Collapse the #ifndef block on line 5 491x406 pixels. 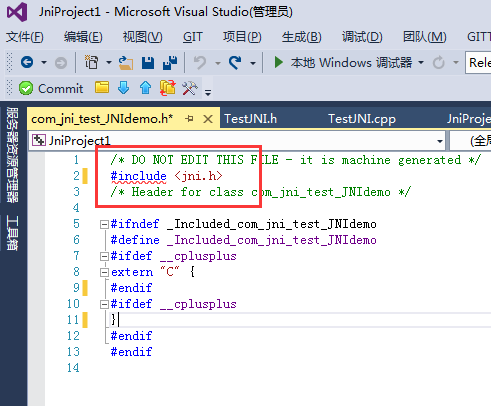coord(104,224)
